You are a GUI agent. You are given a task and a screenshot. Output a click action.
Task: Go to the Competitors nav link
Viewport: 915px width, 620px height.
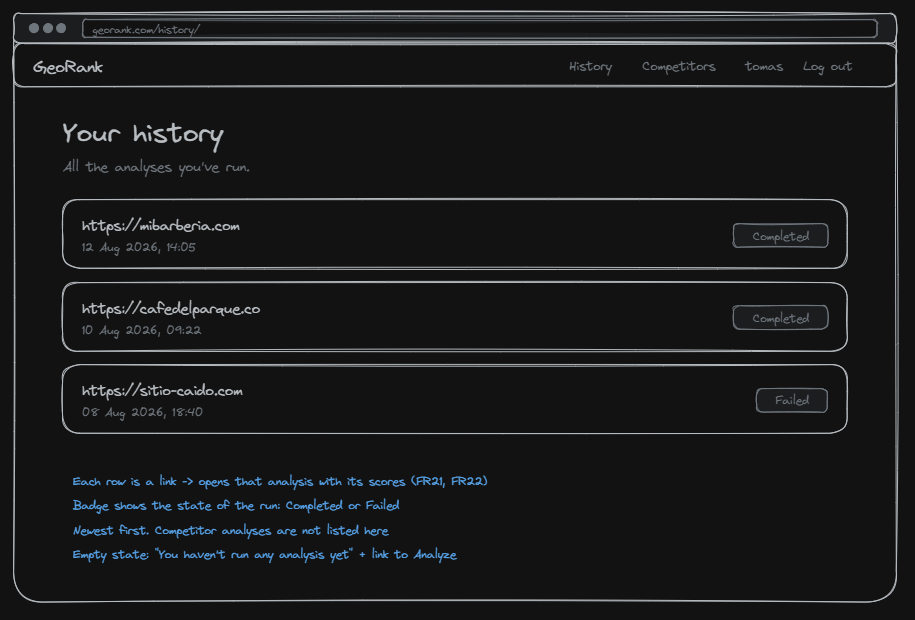click(x=679, y=67)
